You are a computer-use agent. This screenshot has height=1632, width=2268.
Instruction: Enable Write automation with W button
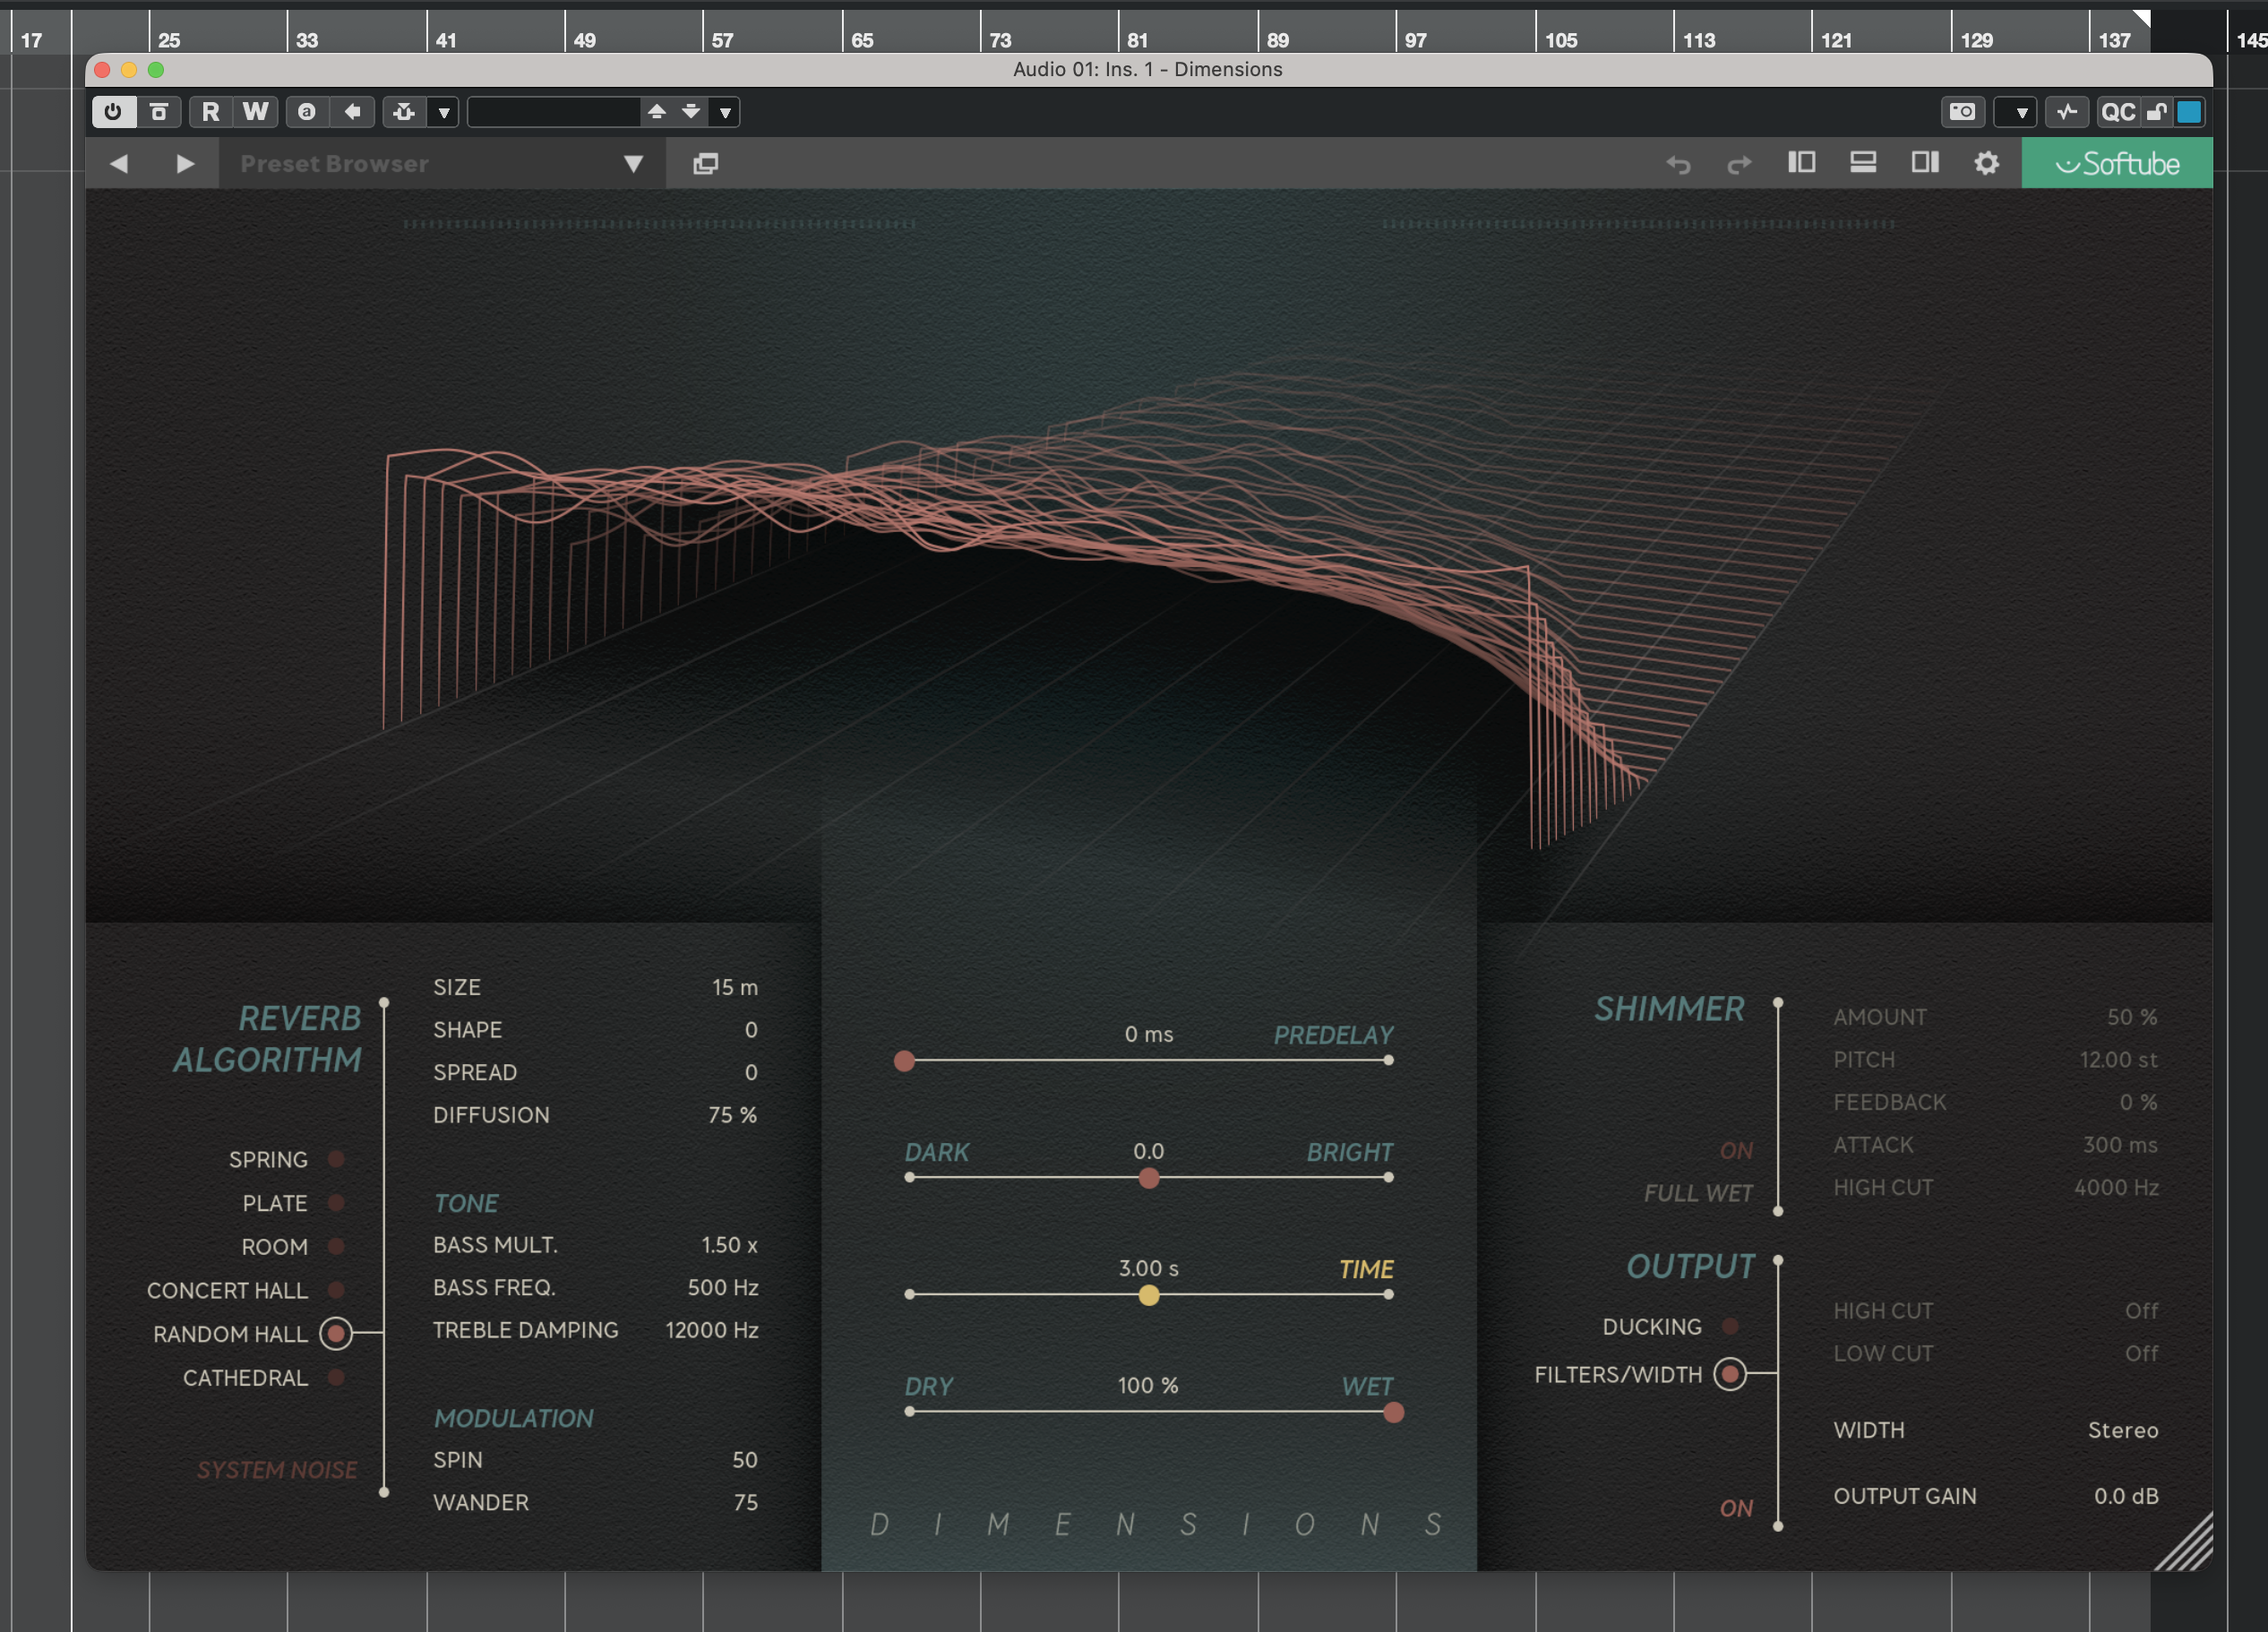point(256,112)
